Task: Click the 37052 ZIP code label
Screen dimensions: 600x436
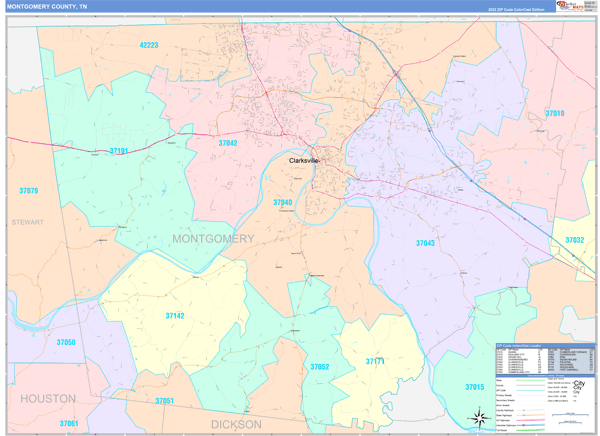Action: pos(319,367)
